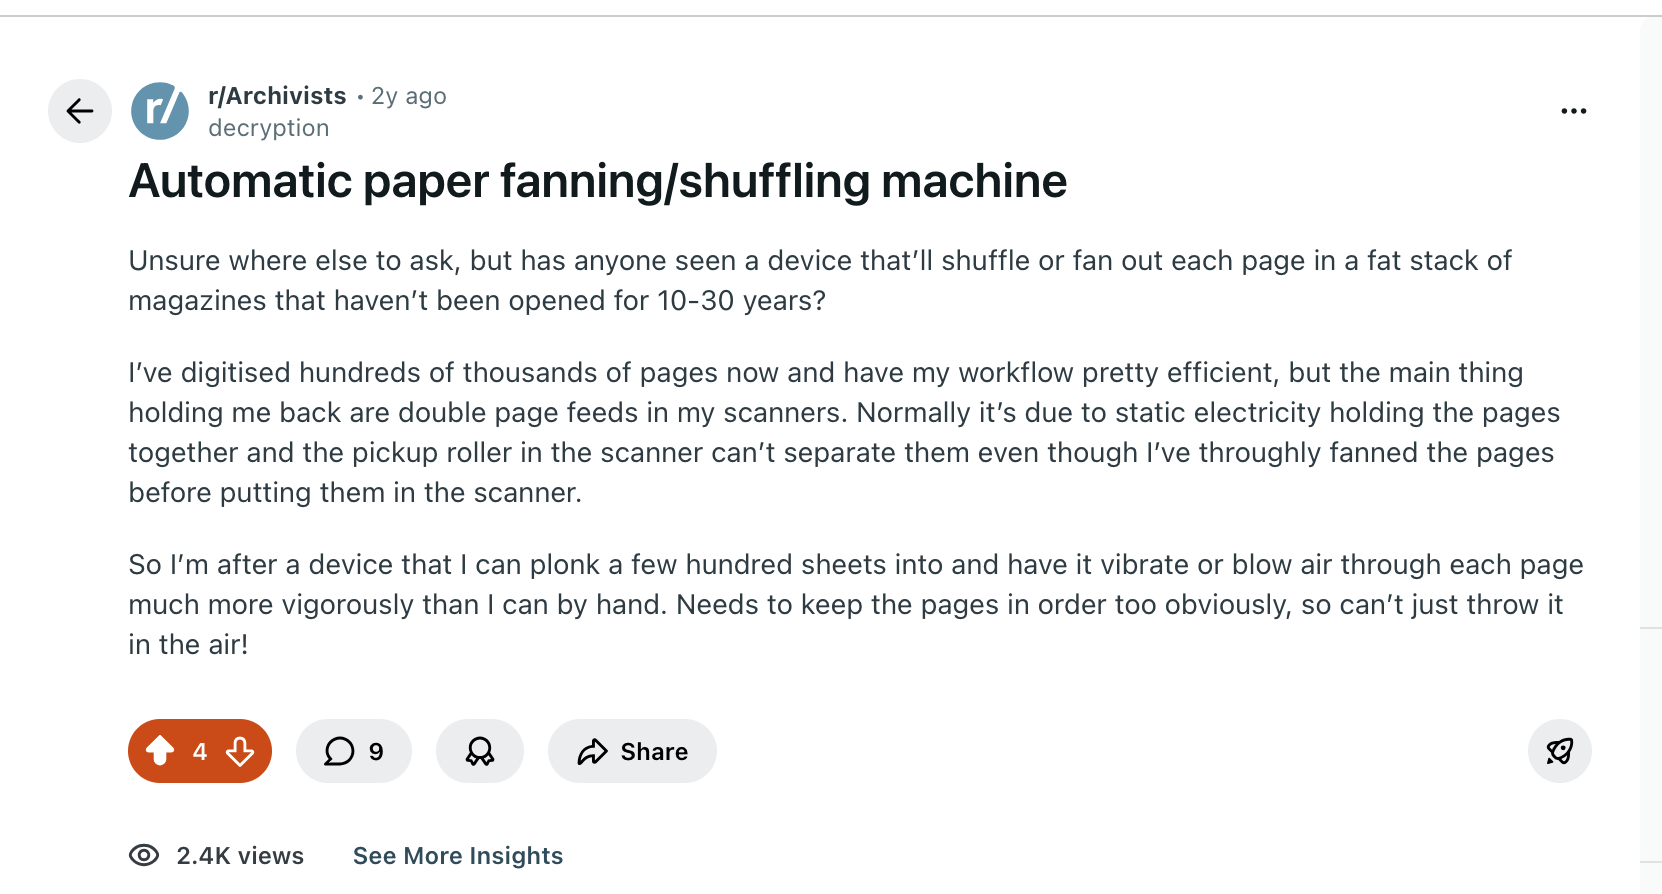Click the r/Archivists community avatar
Image resolution: width=1662 pixels, height=894 pixels.
(x=160, y=111)
